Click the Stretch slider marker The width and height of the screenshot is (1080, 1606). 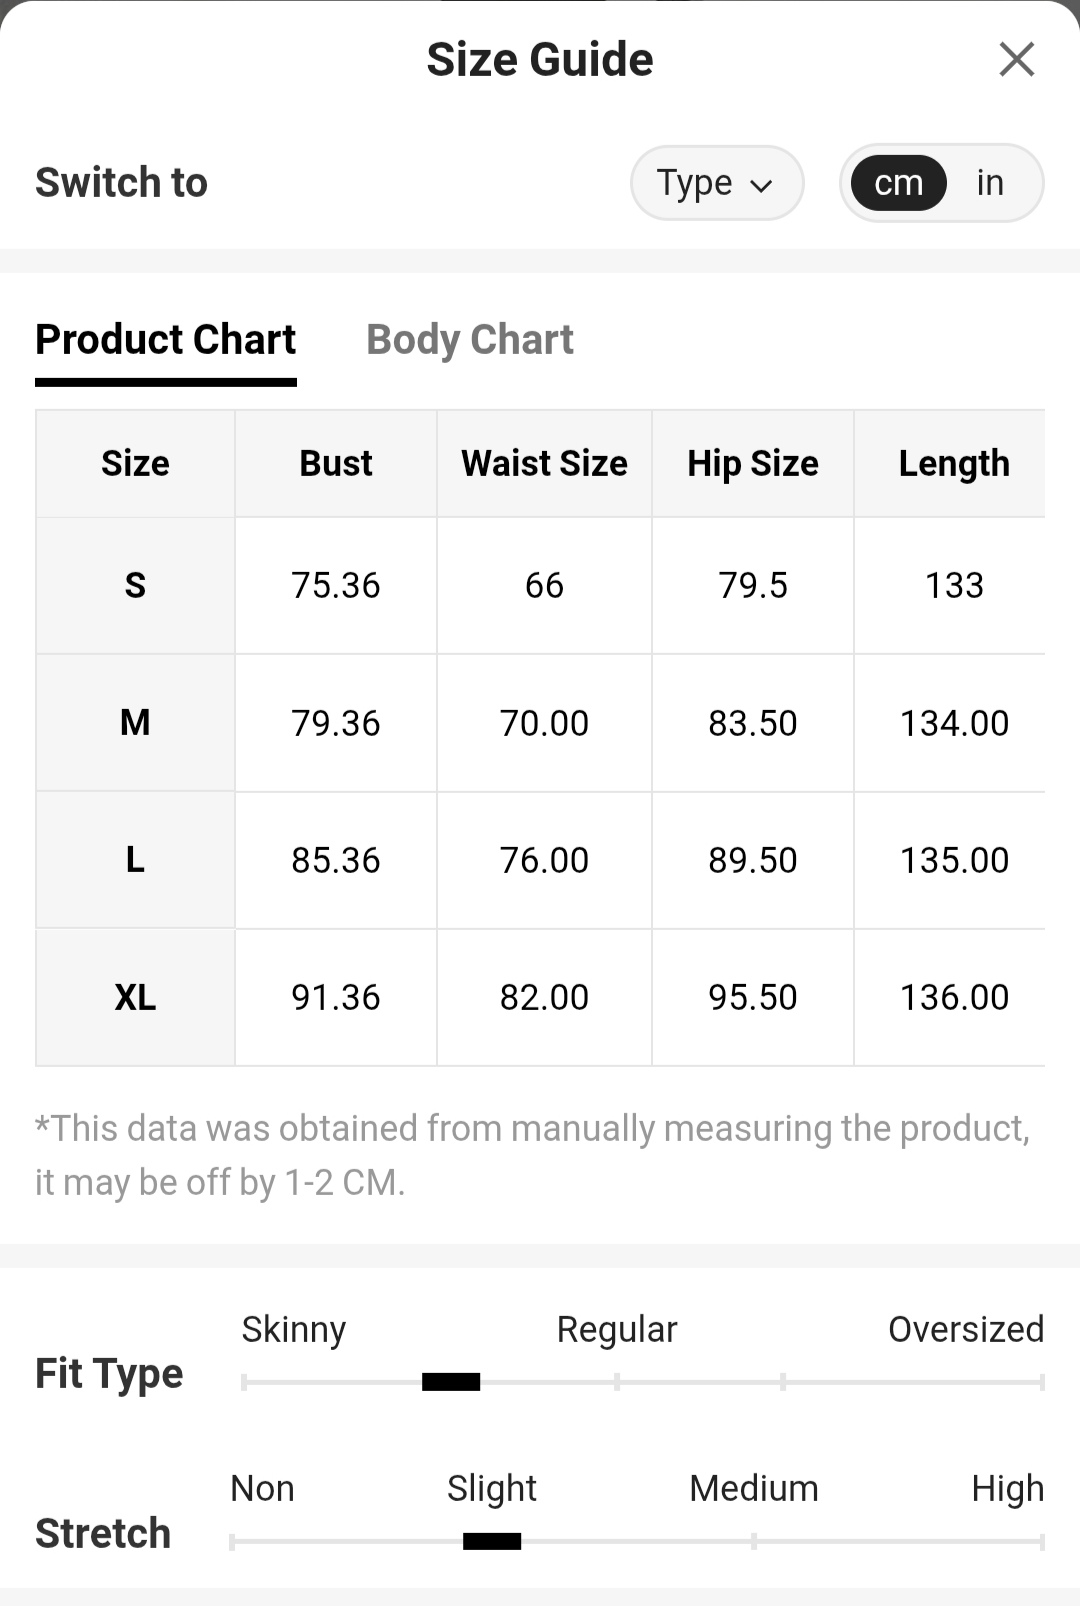coord(492,1541)
